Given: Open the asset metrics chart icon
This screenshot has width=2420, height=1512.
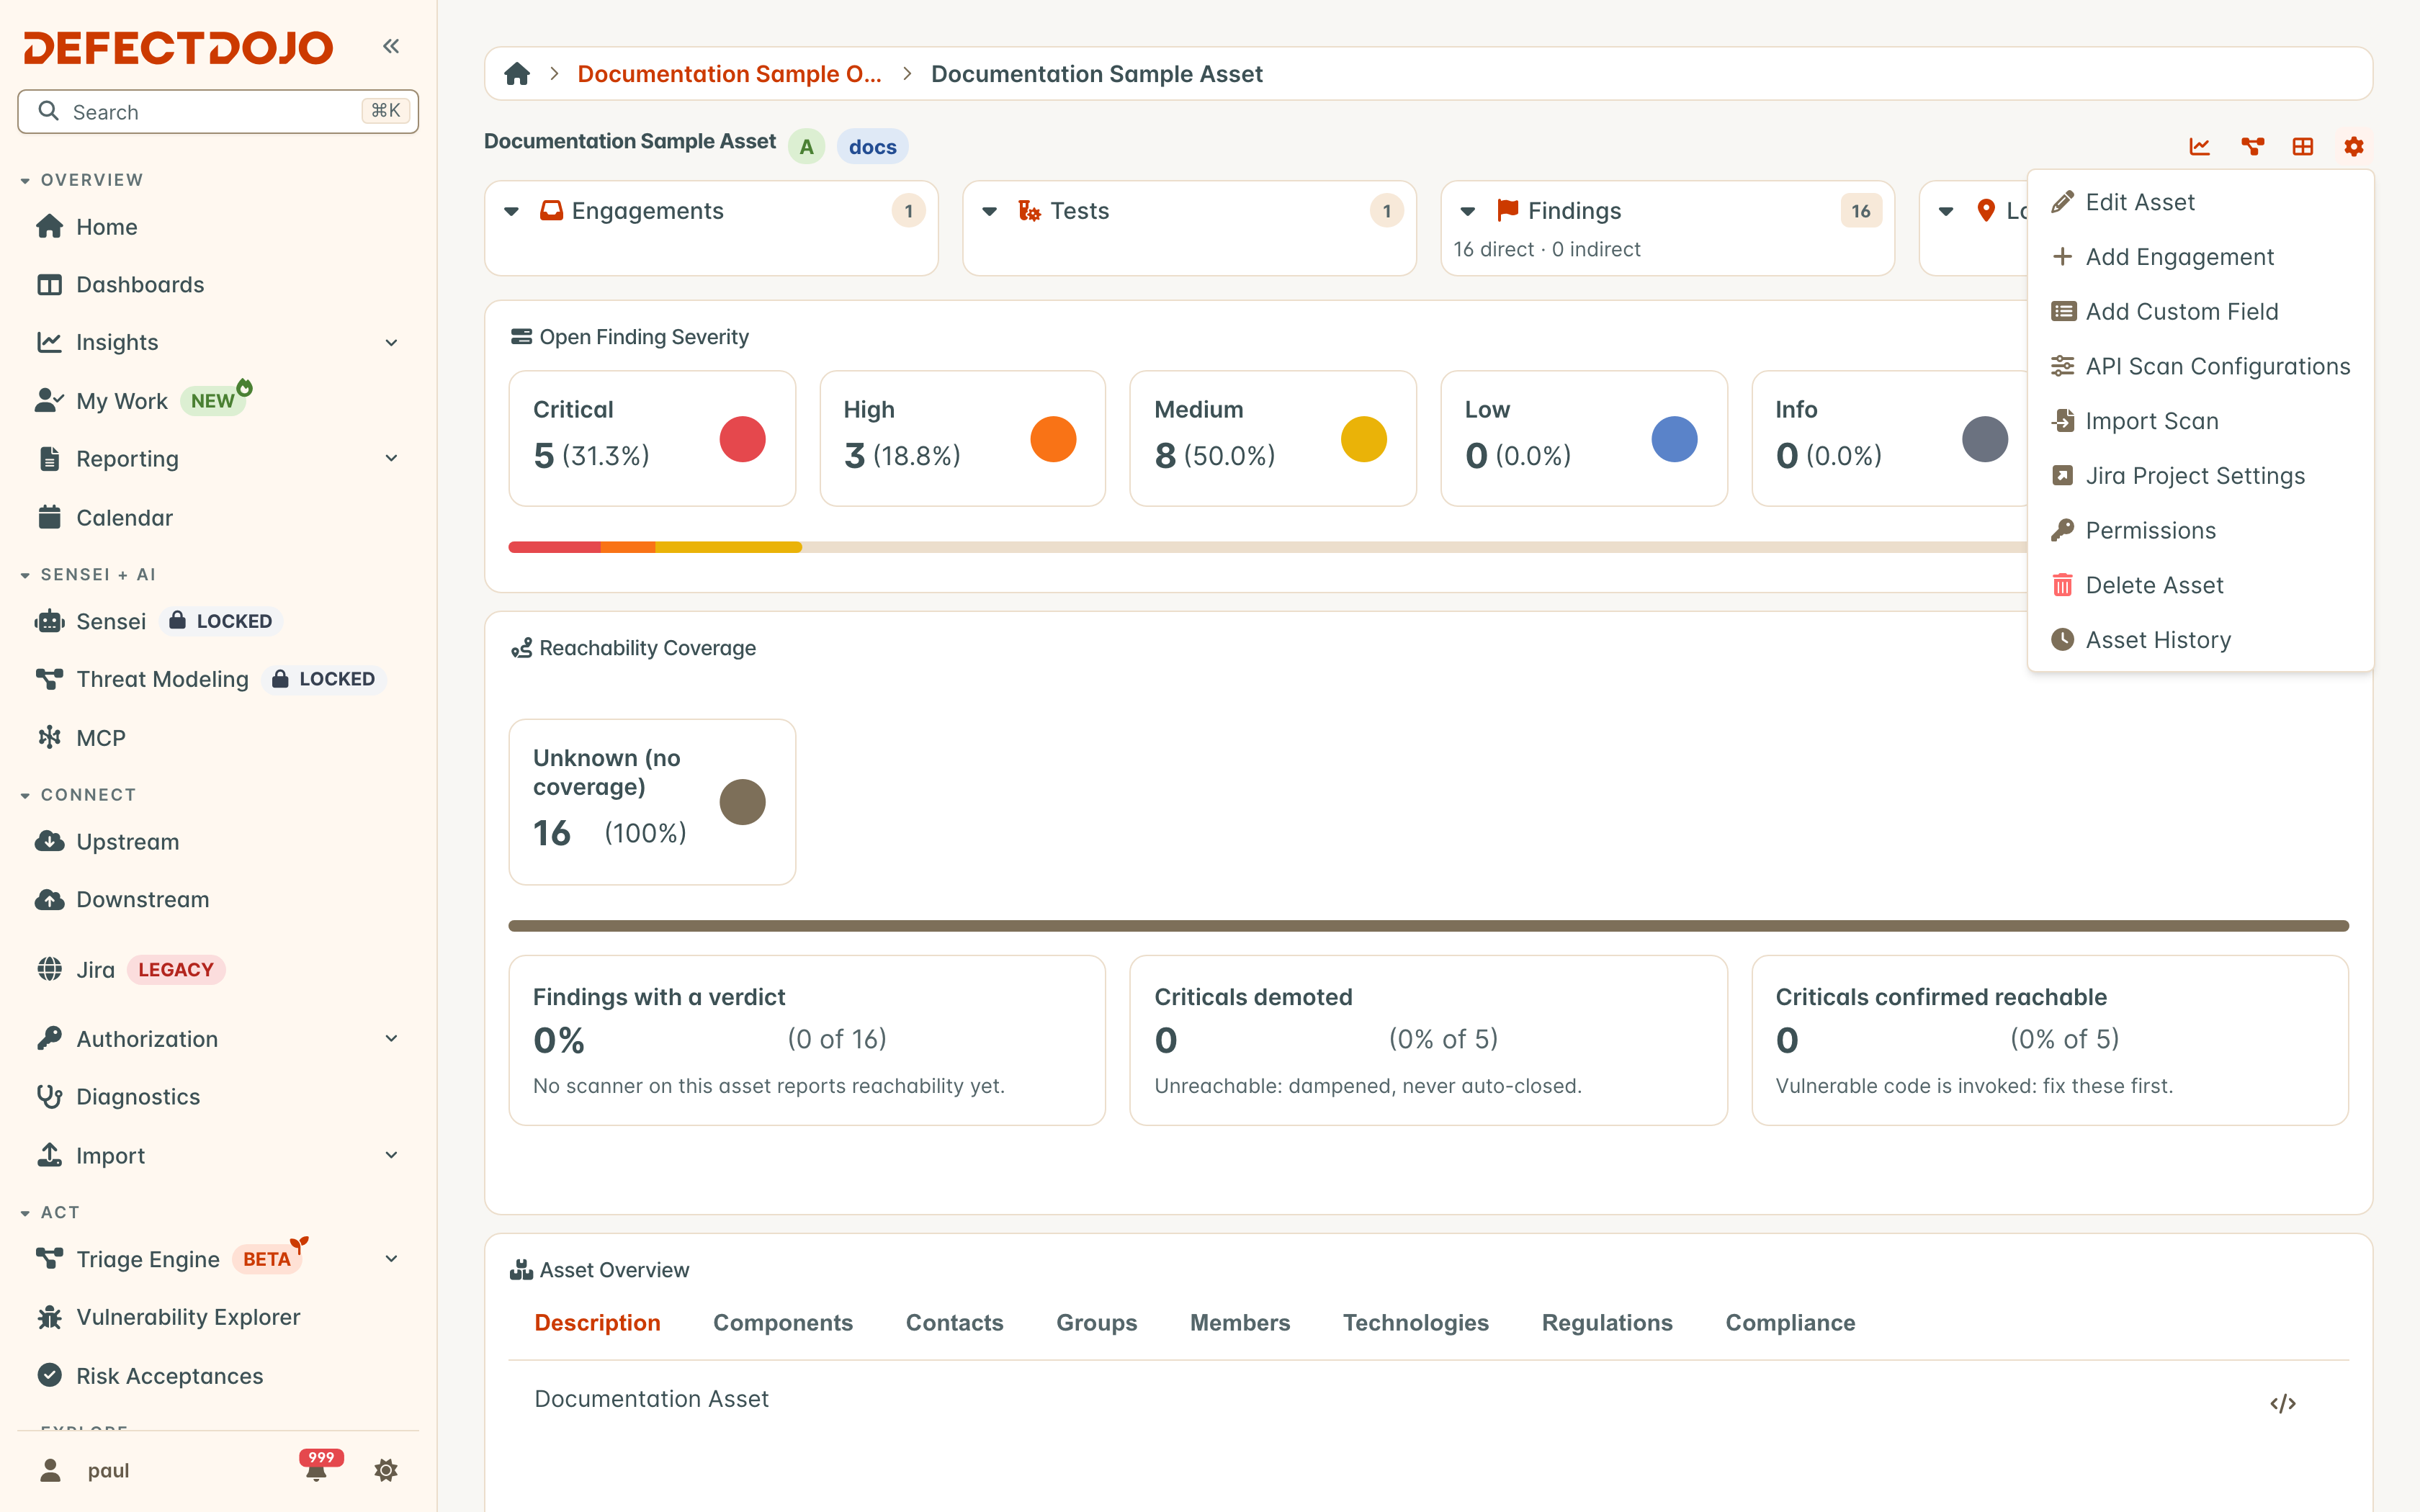Looking at the screenshot, I should pos(2200,147).
